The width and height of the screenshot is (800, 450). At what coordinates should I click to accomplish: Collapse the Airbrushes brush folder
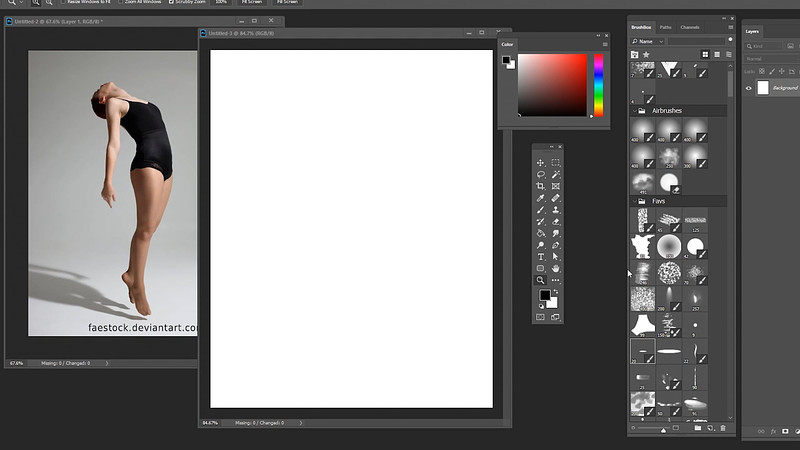coord(635,111)
